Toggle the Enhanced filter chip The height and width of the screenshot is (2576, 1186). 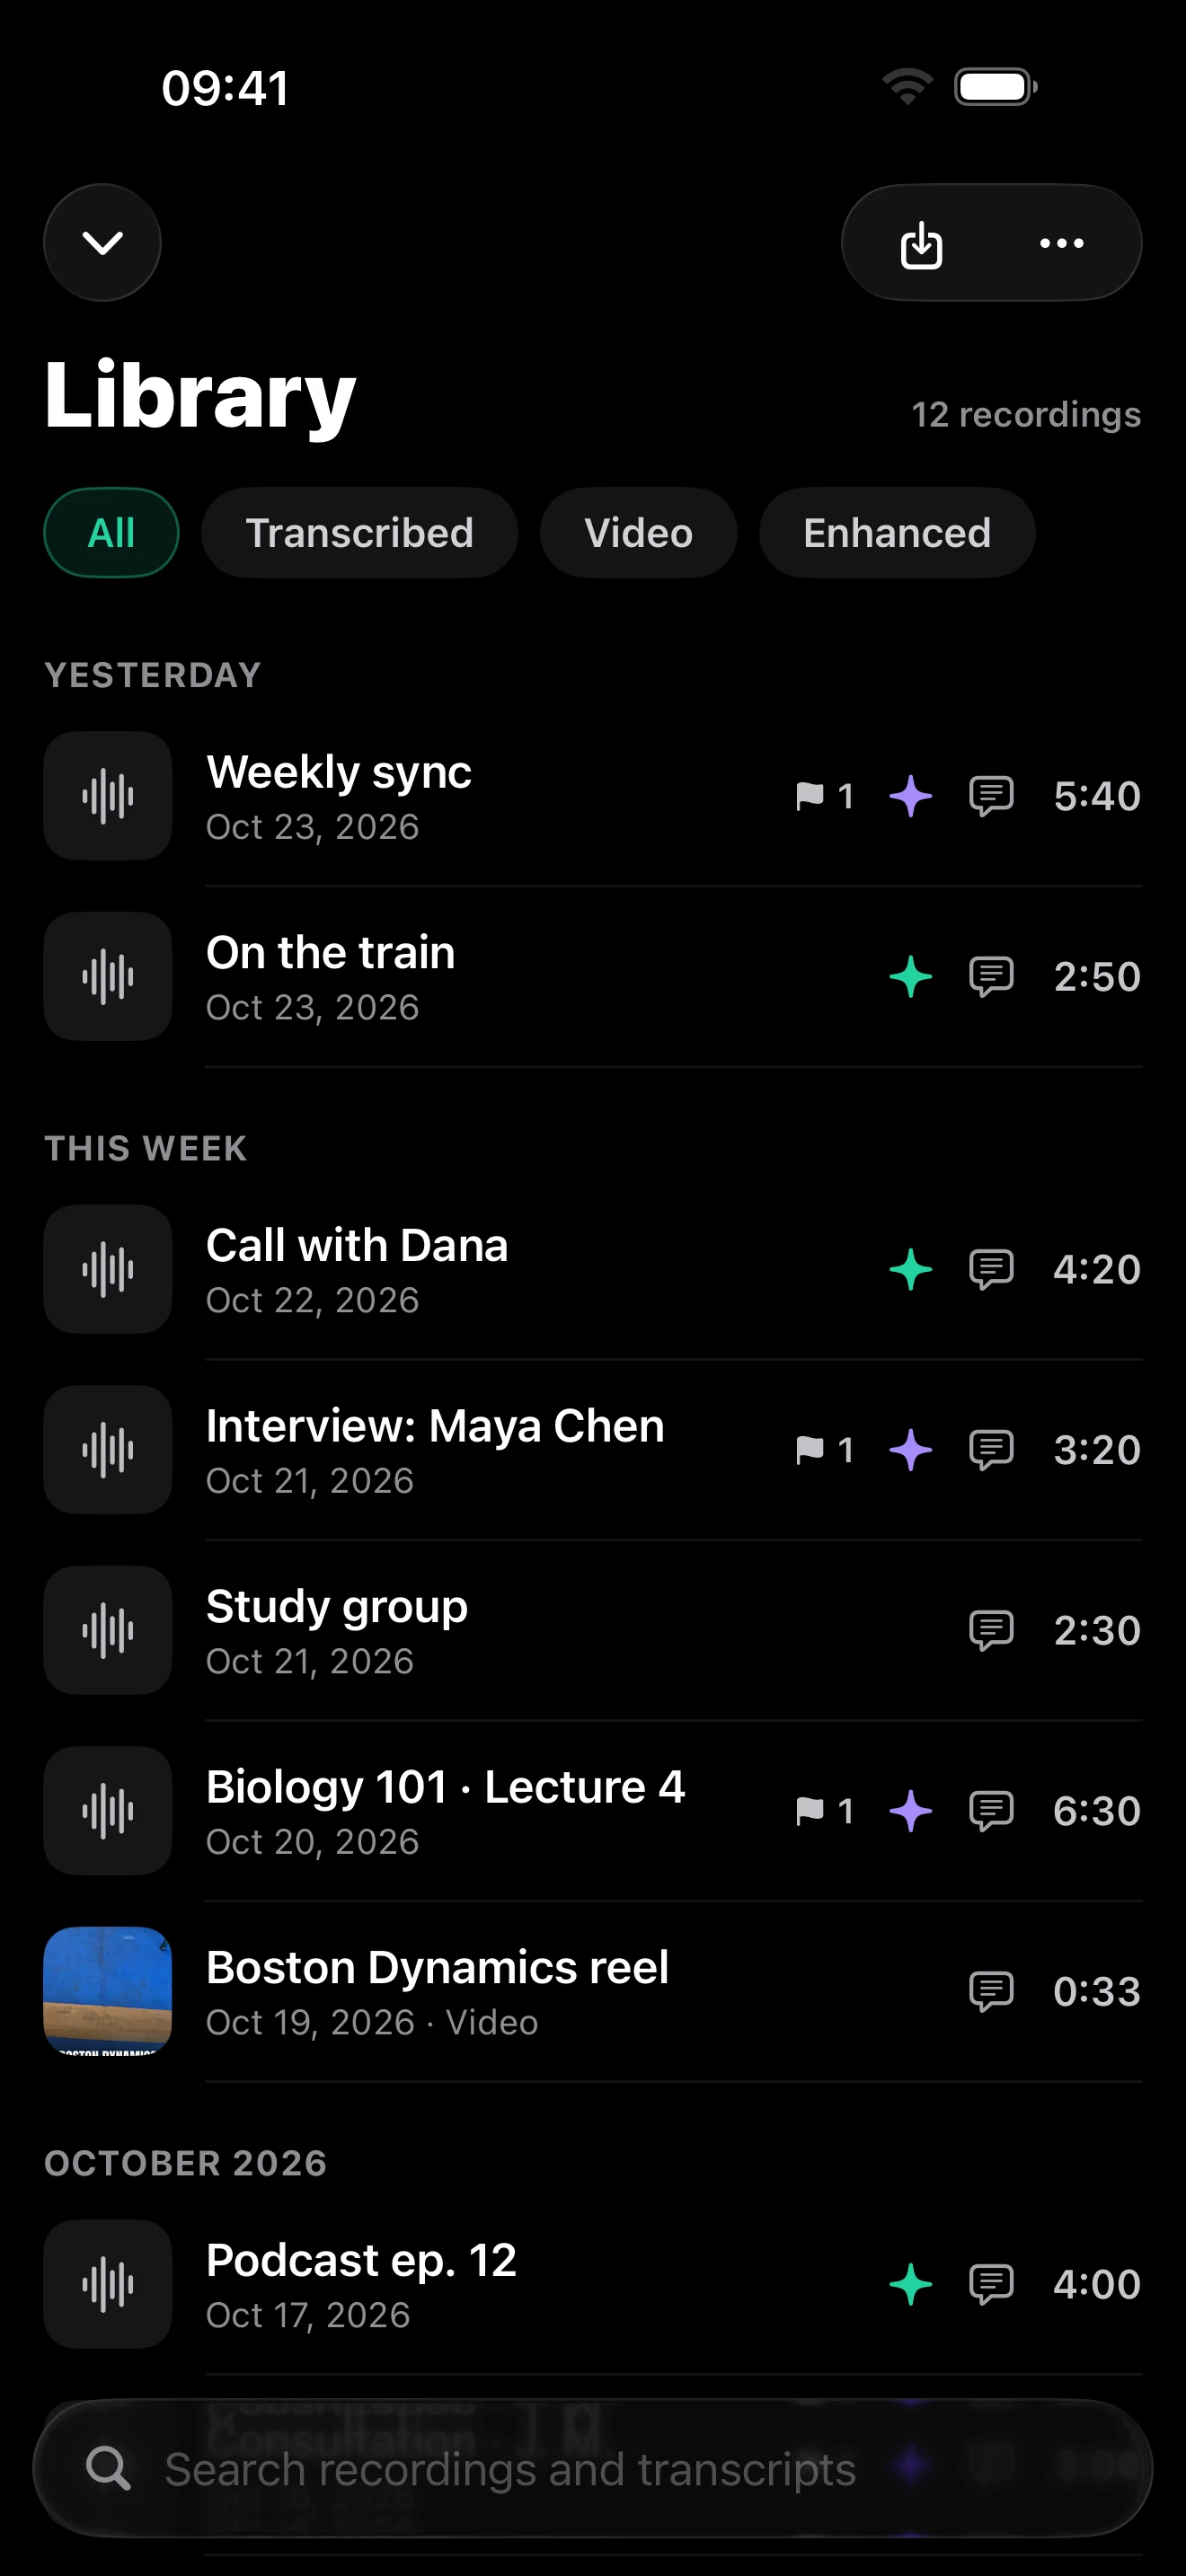coord(896,532)
